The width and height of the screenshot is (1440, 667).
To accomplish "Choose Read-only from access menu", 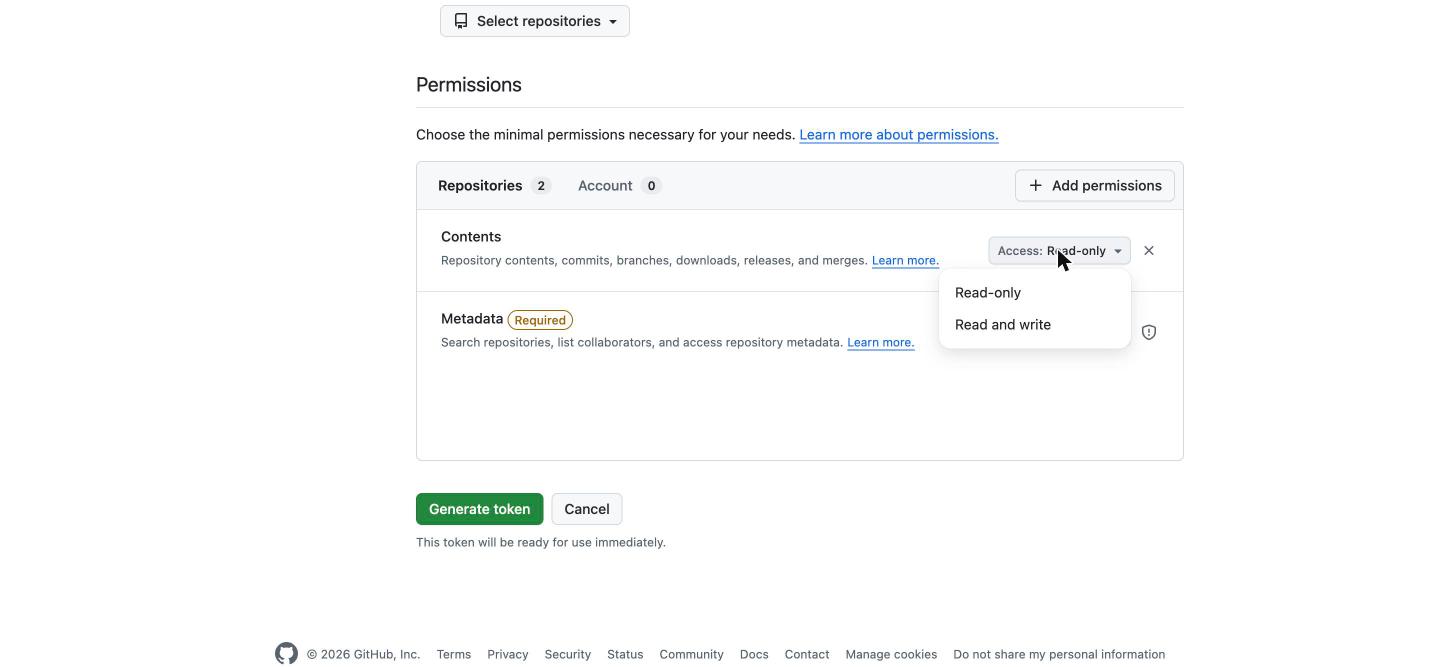I will 1035,293.
